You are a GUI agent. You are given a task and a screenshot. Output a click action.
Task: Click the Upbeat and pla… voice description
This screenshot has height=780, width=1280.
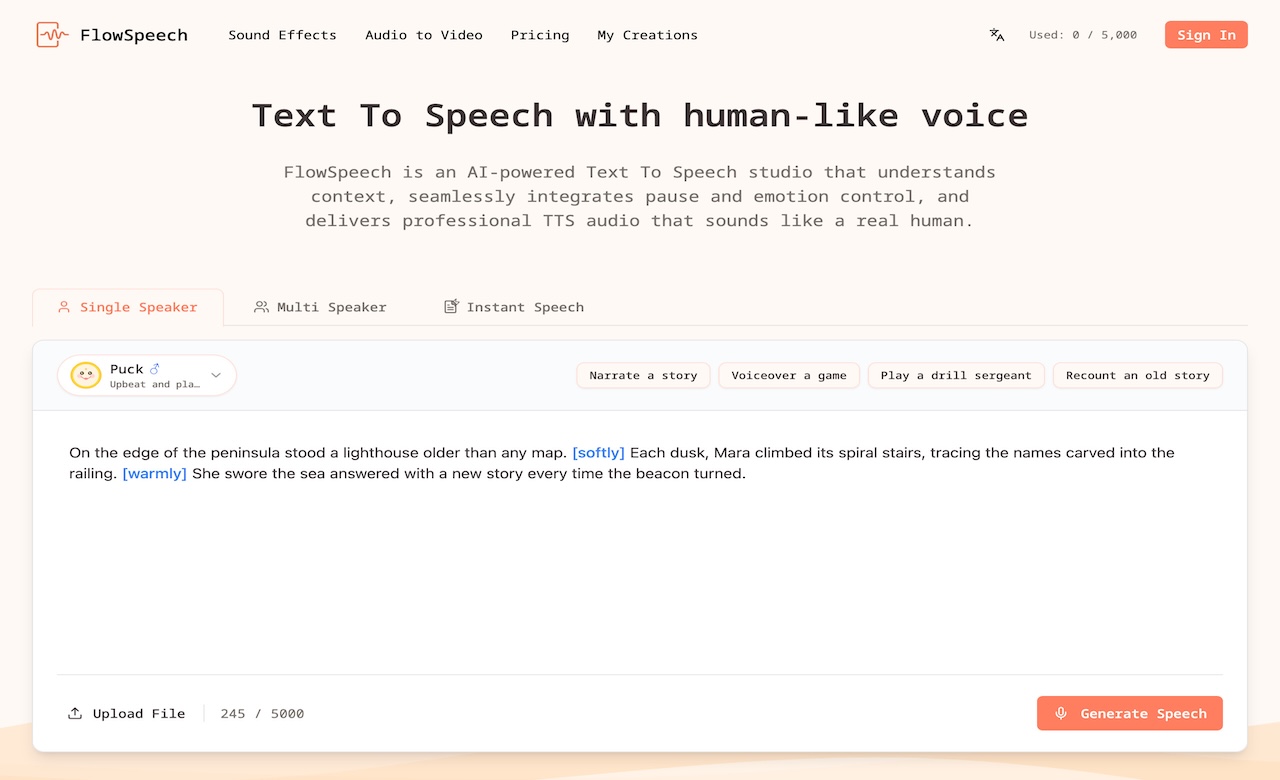tap(155, 385)
